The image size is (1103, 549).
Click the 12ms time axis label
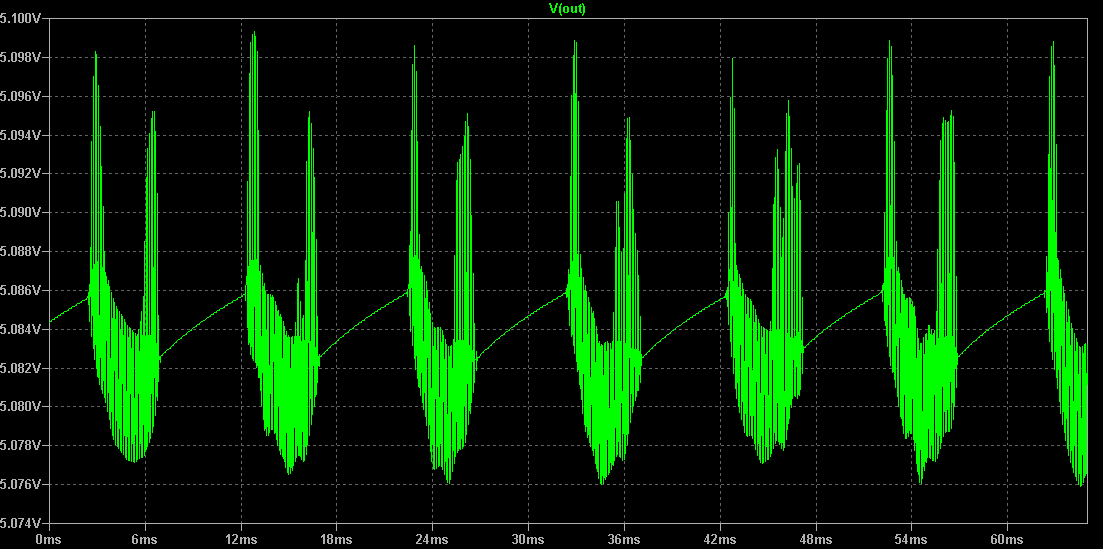point(241,540)
